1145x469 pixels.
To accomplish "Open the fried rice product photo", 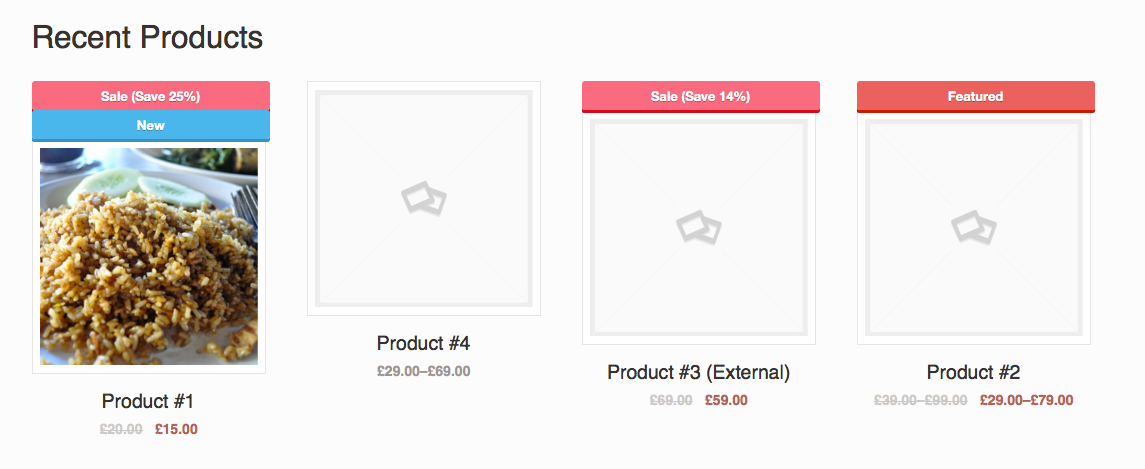I will tap(149, 256).
